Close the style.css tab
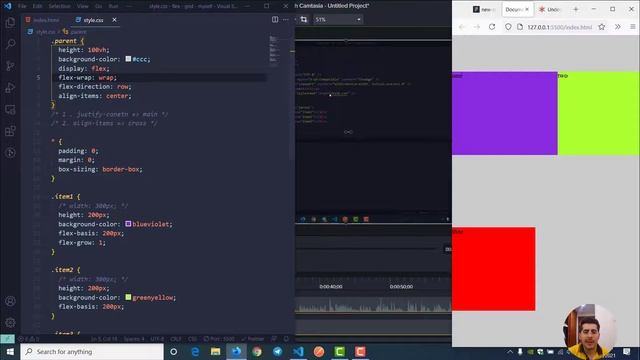This screenshot has height=360, width=640. [x=114, y=20]
